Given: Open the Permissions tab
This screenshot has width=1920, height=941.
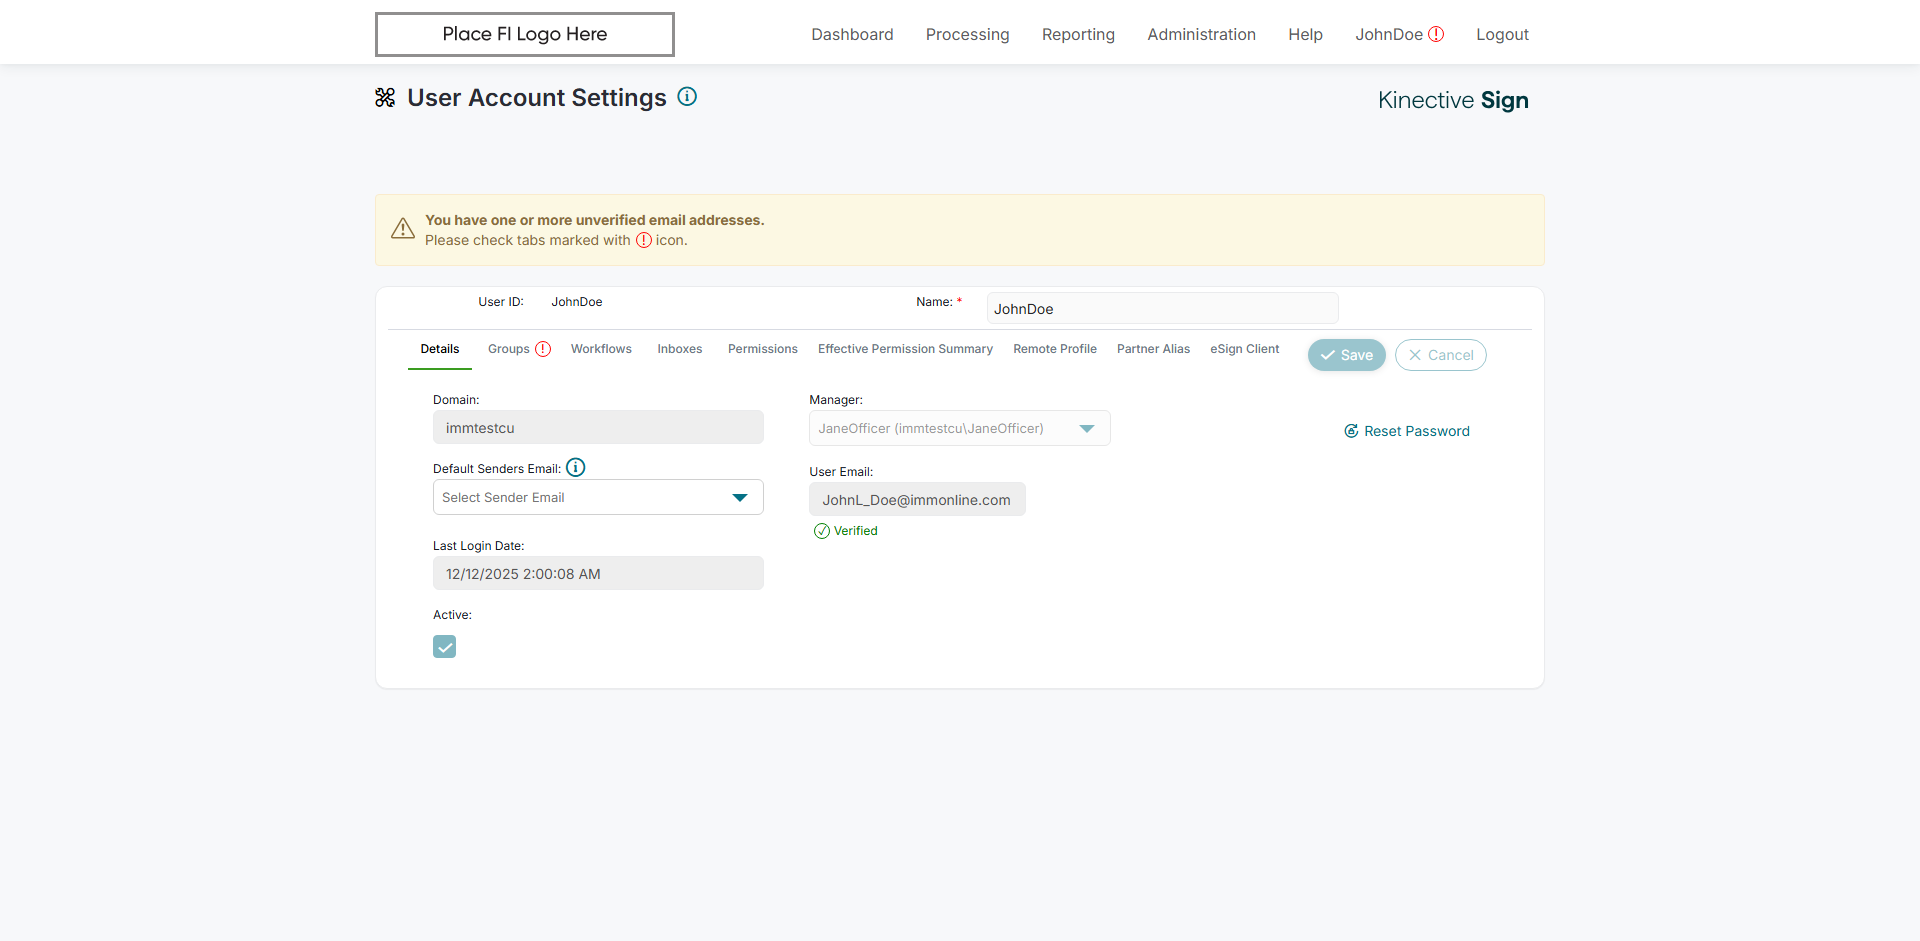Looking at the screenshot, I should point(763,349).
